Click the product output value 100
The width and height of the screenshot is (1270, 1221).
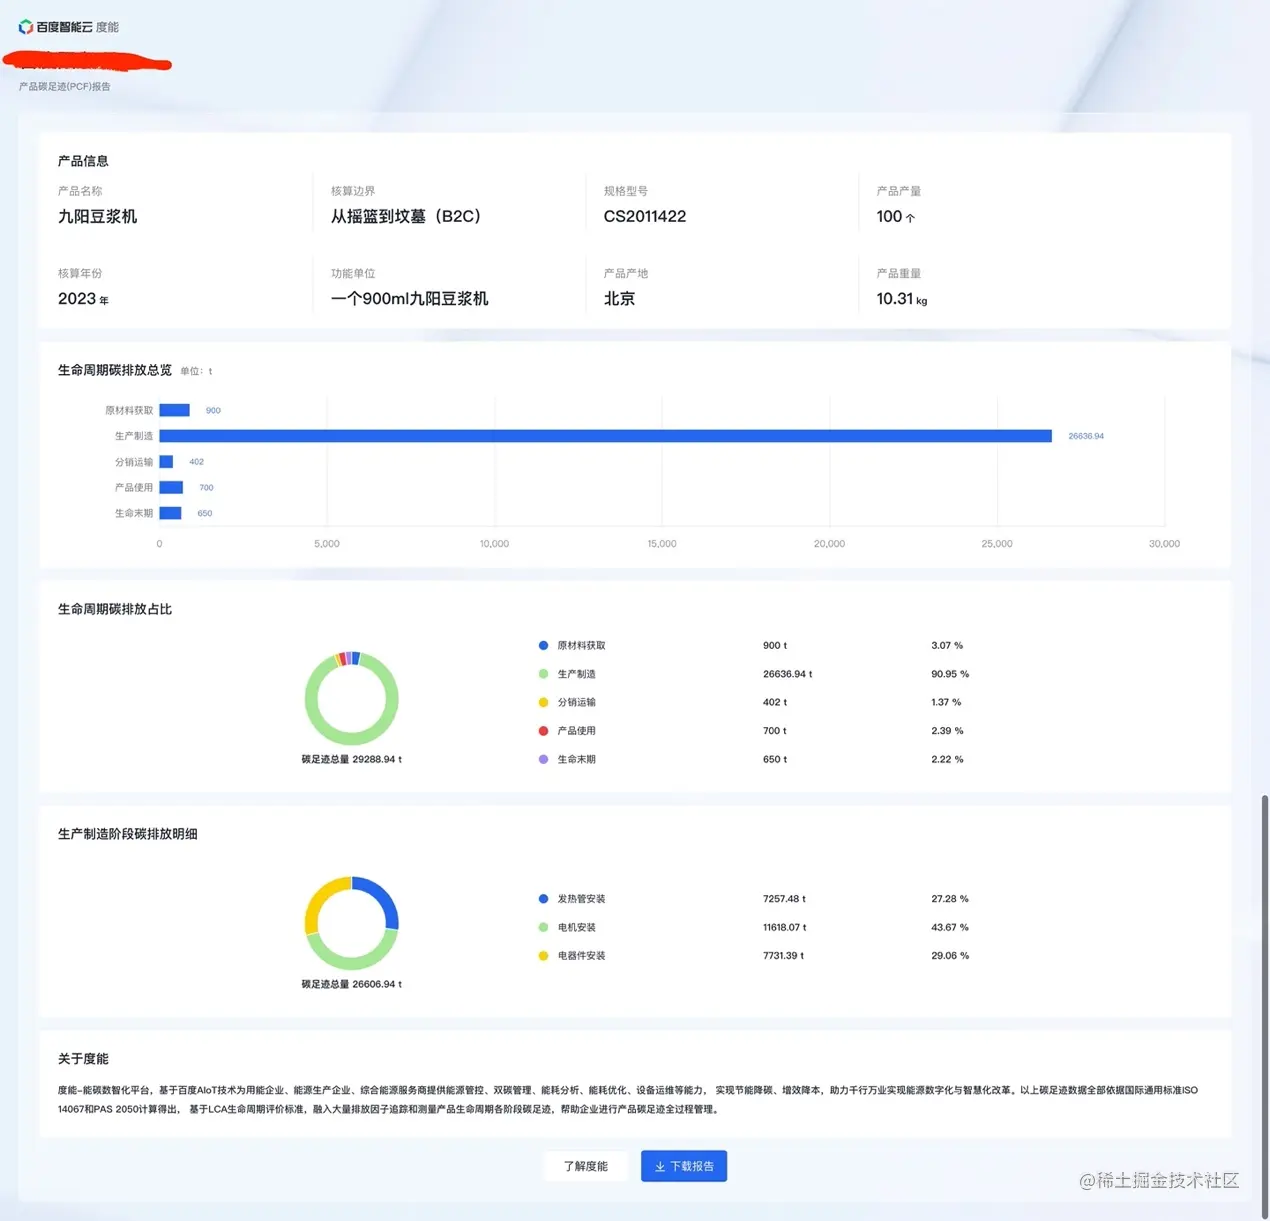[x=889, y=216]
